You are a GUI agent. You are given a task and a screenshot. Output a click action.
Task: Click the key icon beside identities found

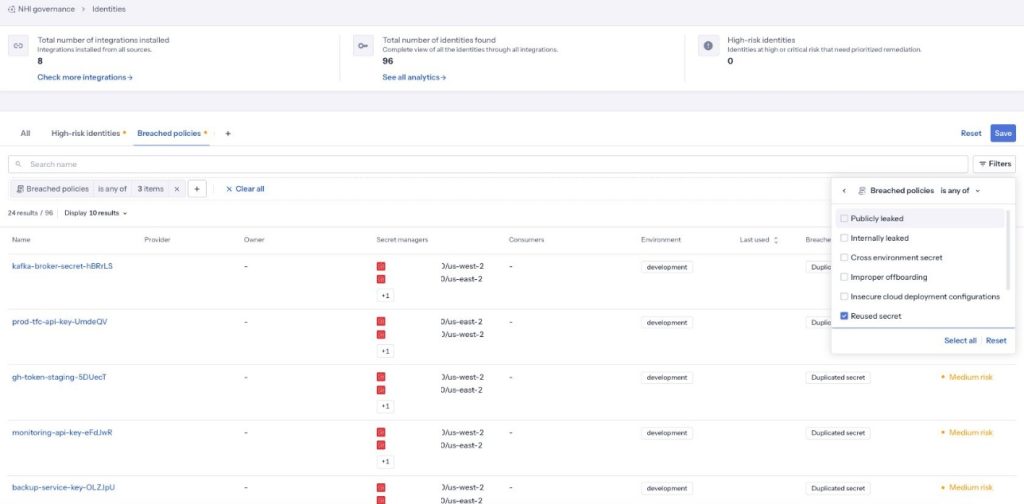point(363,46)
